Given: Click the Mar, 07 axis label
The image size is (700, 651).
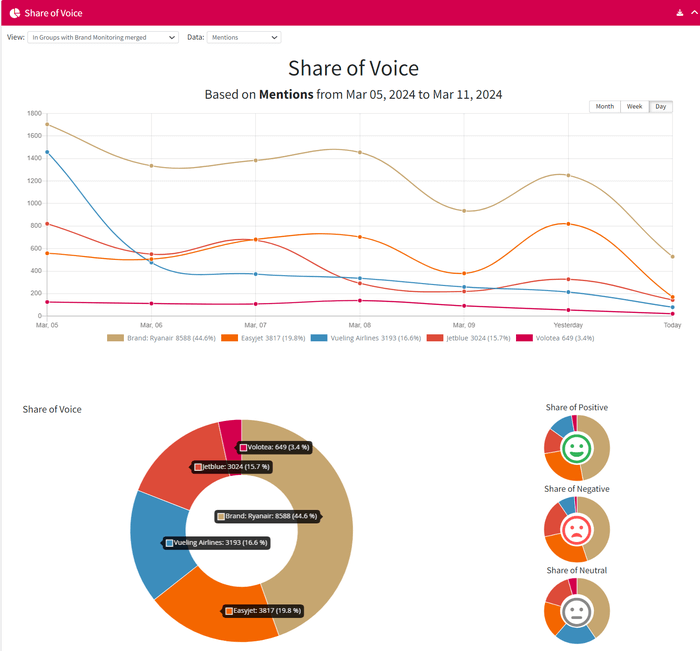Looking at the screenshot, I should [x=255, y=325].
